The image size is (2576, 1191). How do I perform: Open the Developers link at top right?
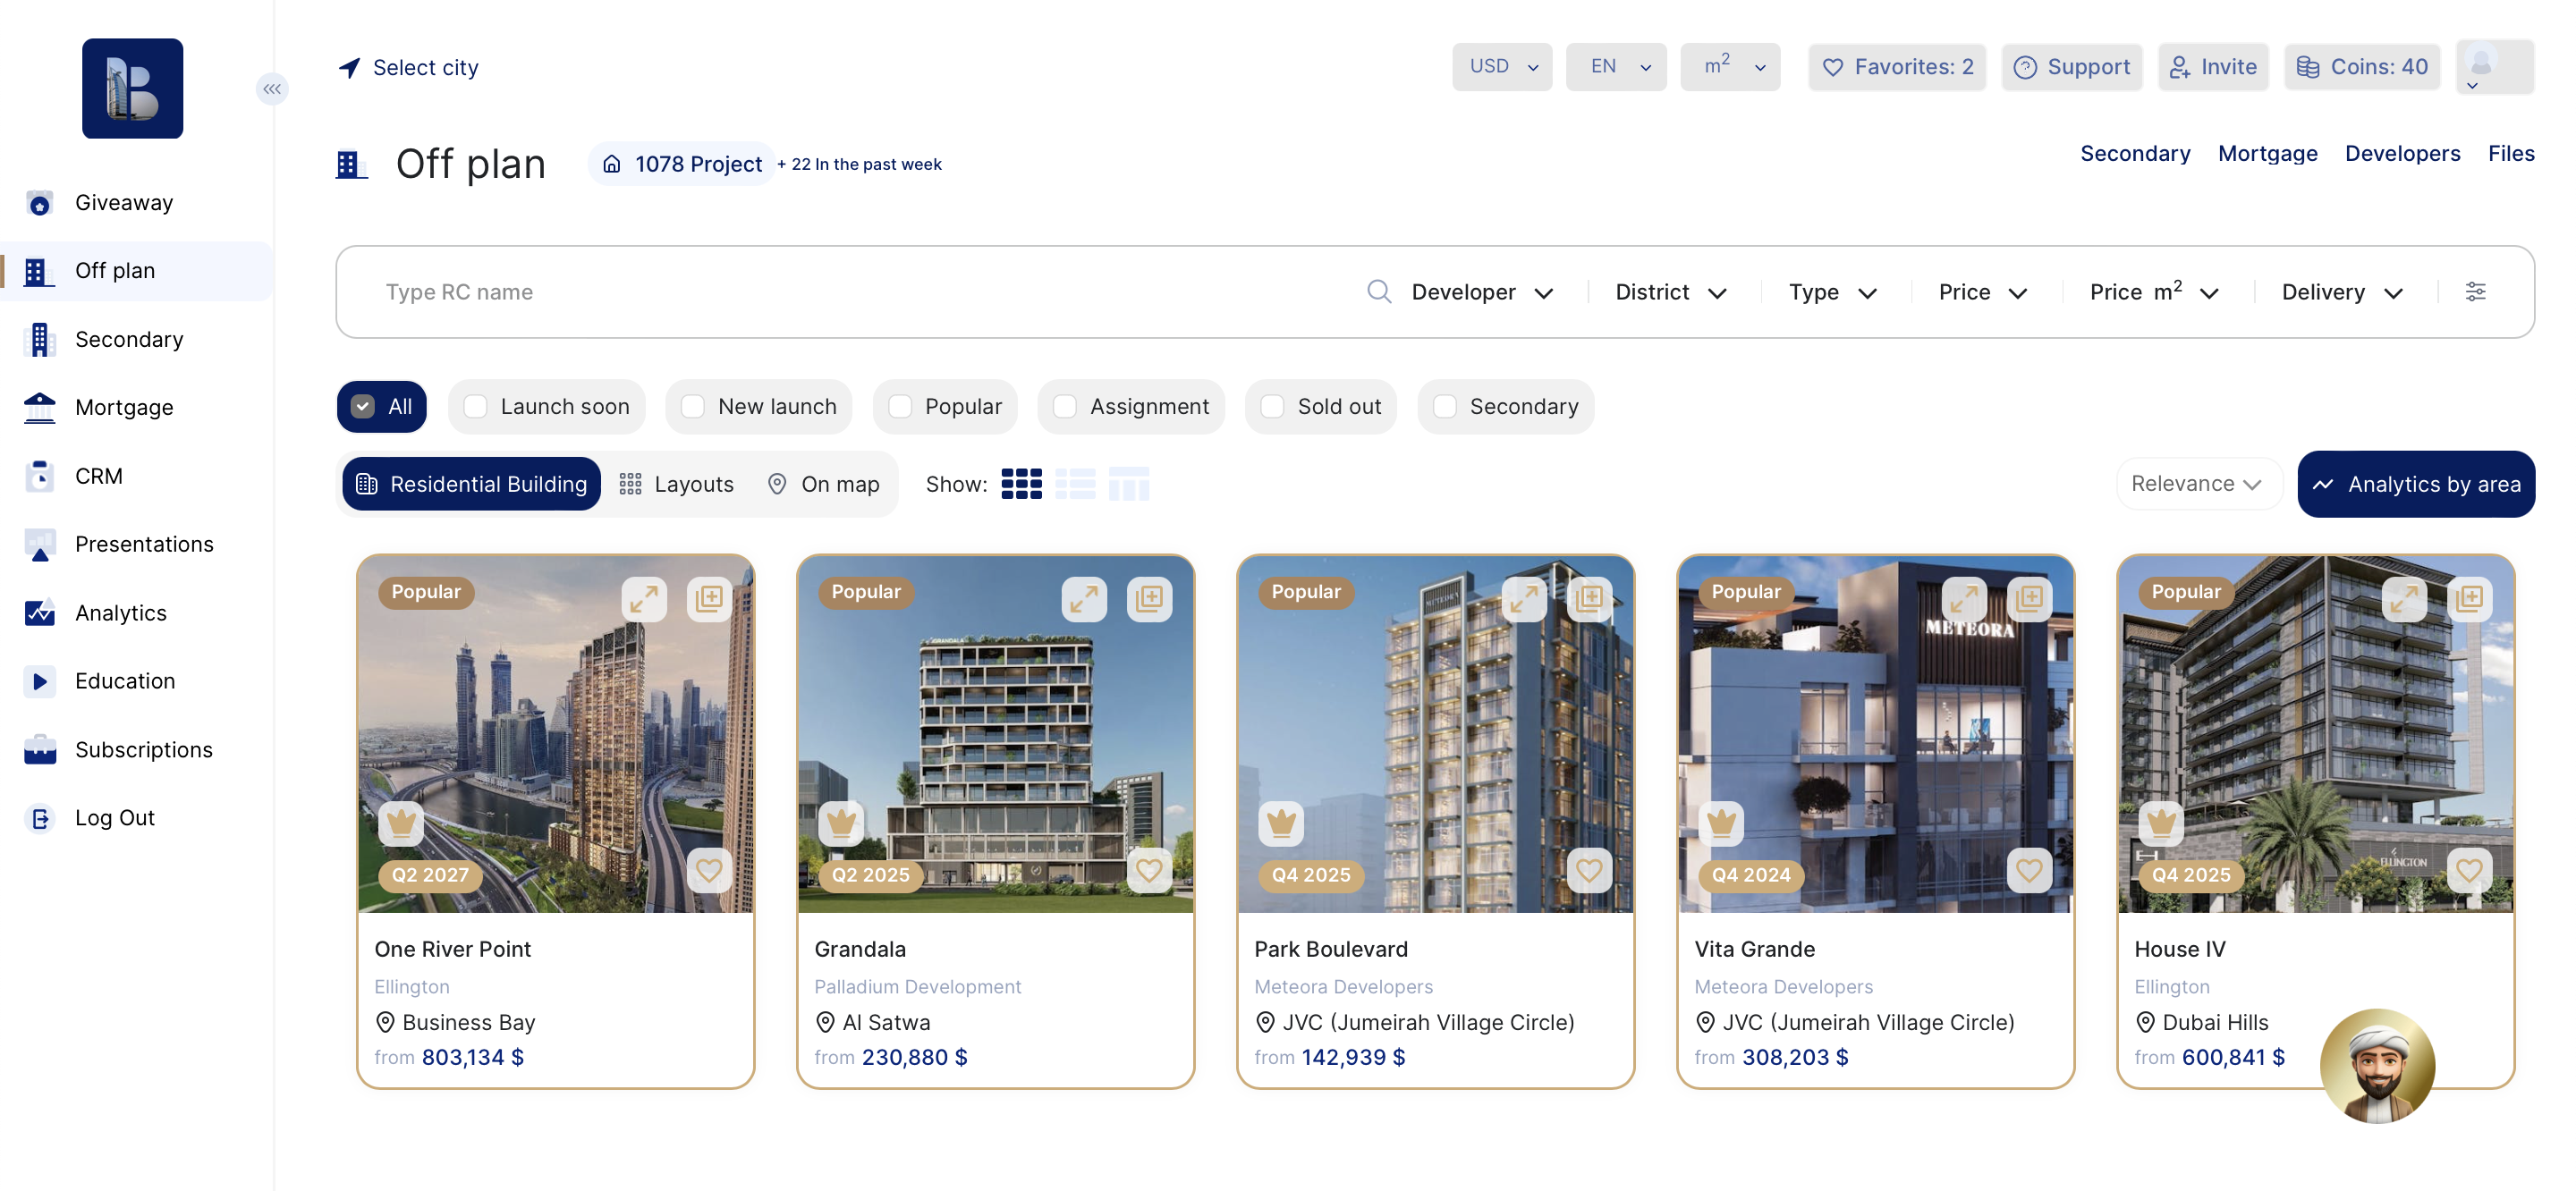2402,153
